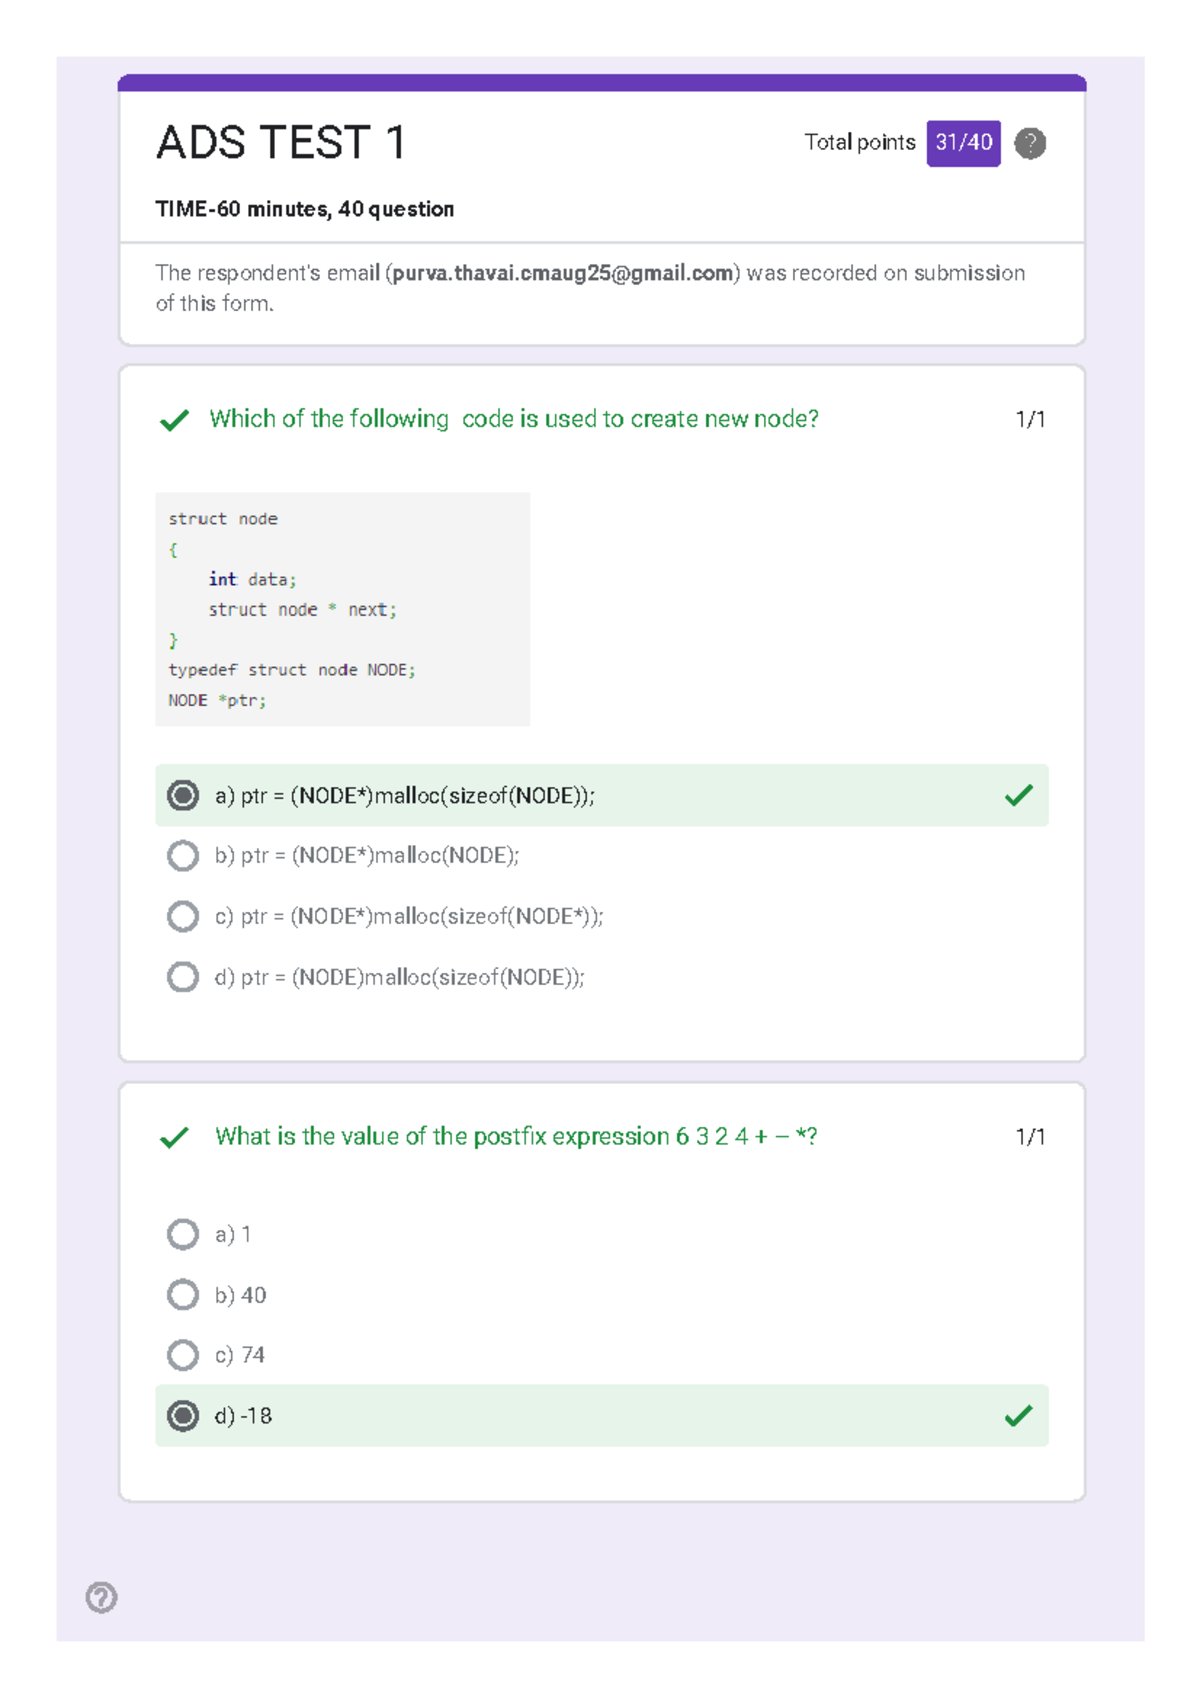
Task: Choose answer option b) 40
Action: (183, 1295)
